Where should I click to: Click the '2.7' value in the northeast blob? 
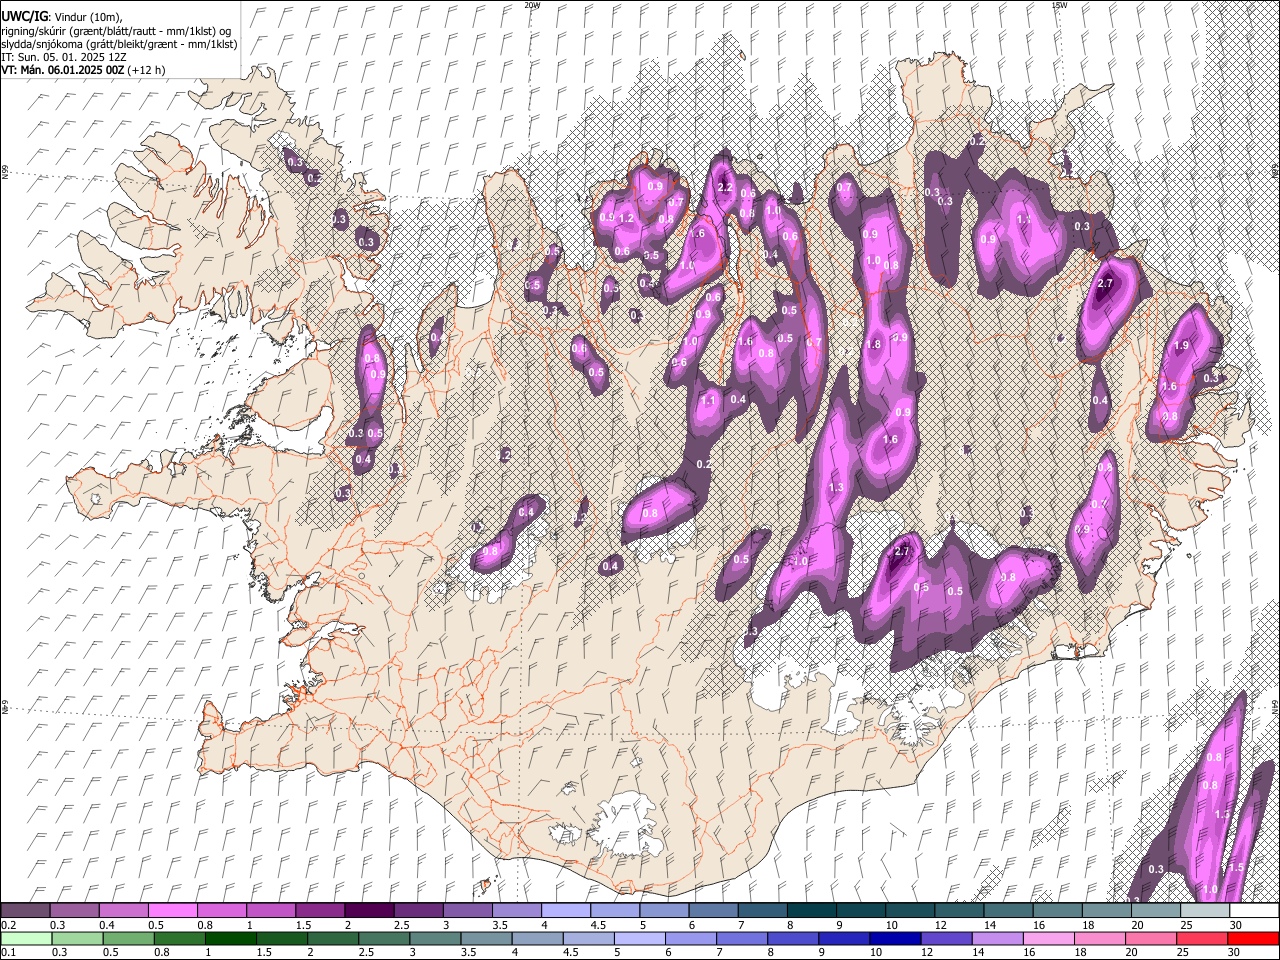click(x=1105, y=284)
